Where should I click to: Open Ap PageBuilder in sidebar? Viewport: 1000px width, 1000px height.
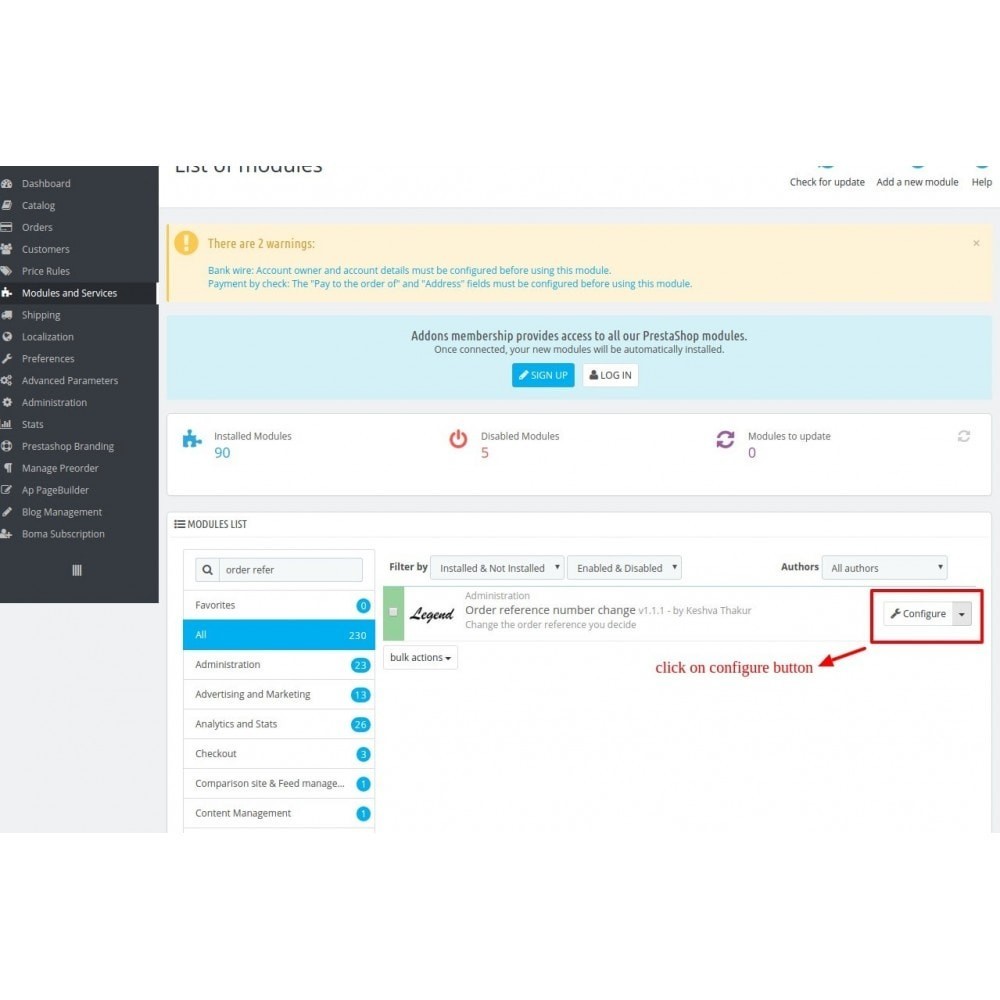click(55, 490)
